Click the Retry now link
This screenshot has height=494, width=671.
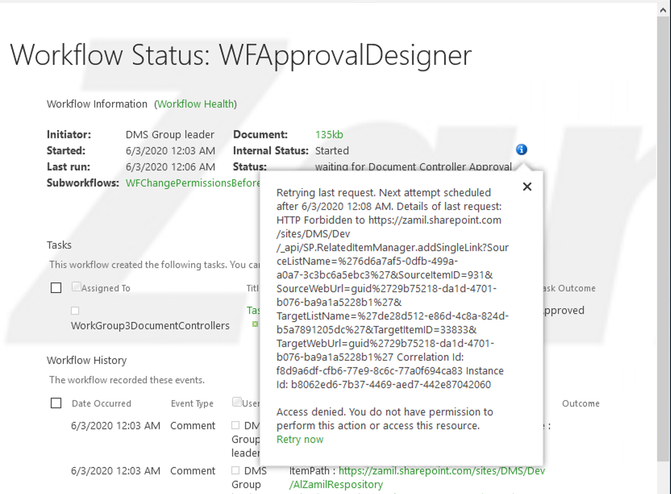[x=300, y=440]
